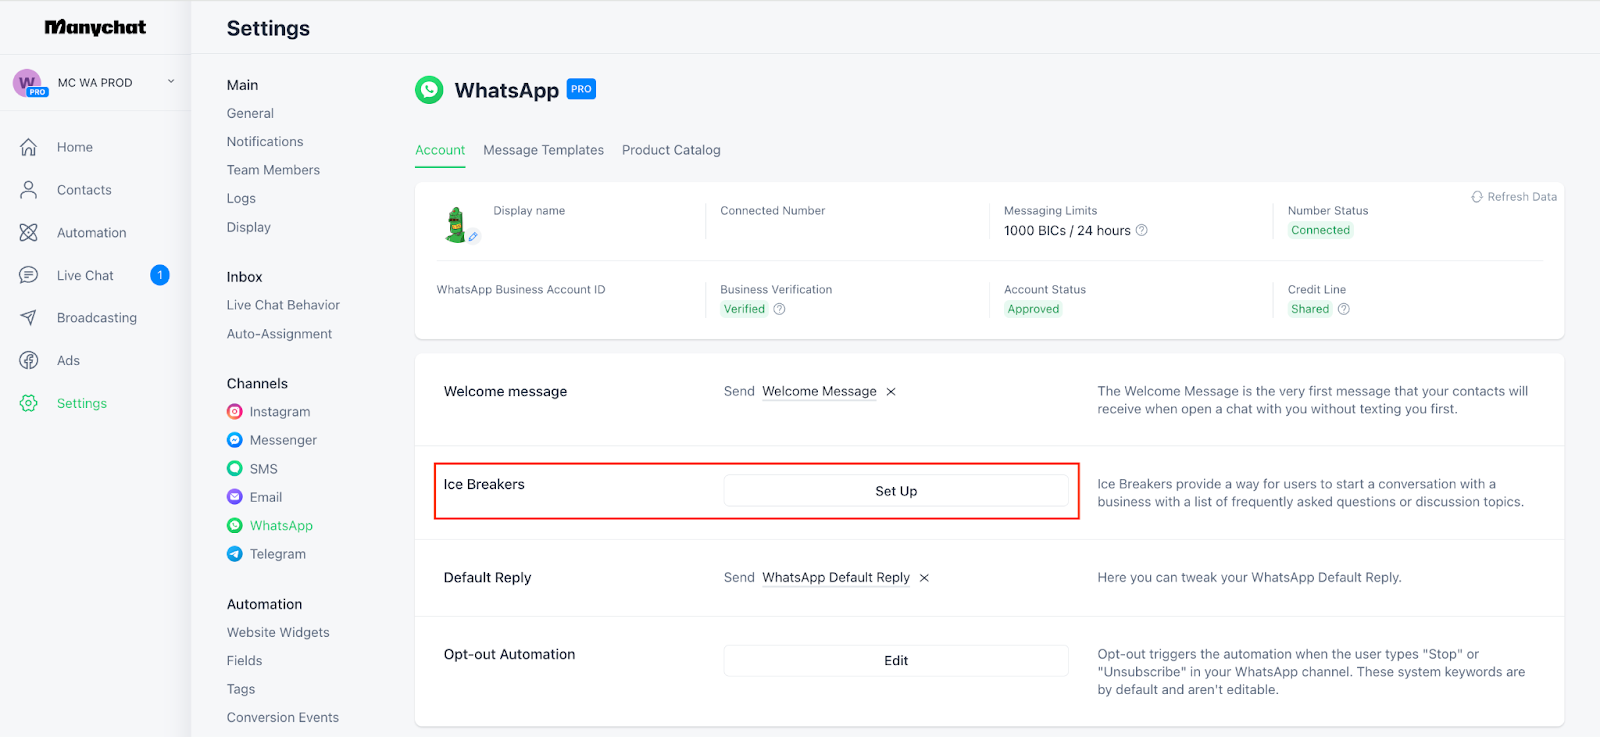Click the pencil edit icon on avatar
The image size is (1600, 737).
point(474,237)
